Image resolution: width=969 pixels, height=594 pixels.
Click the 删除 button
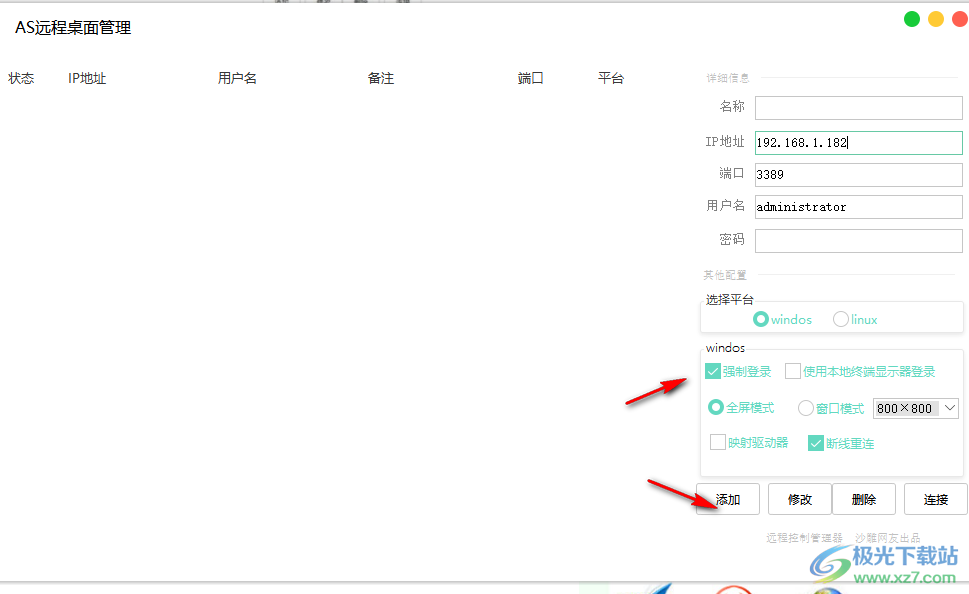[864, 499]
